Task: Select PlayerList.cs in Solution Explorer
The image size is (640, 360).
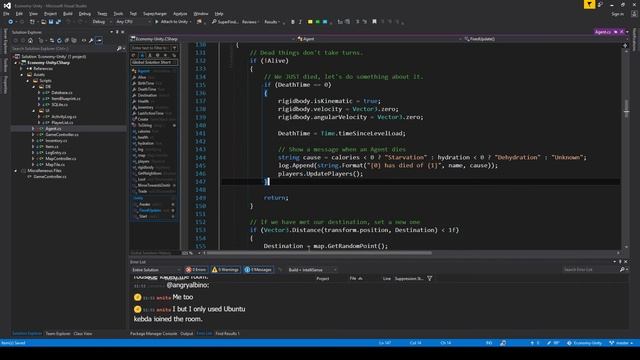Action: (x=62, y=122)
